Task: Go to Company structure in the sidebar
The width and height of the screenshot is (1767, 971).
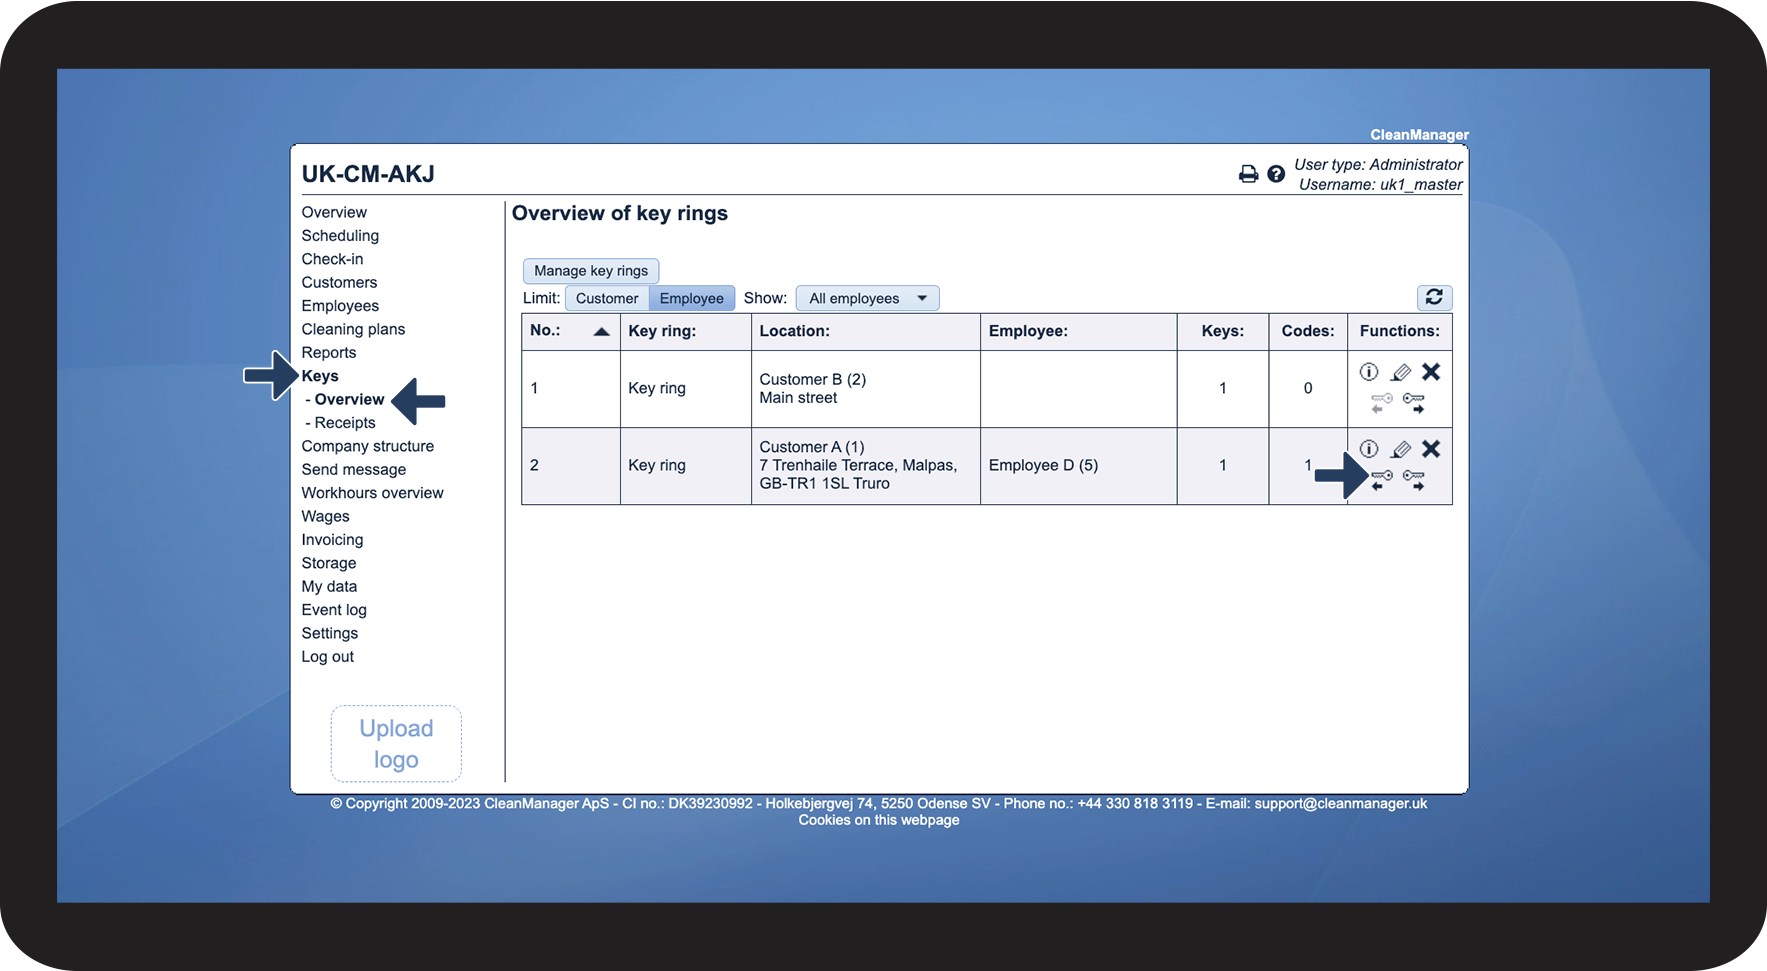Action: 368,446
